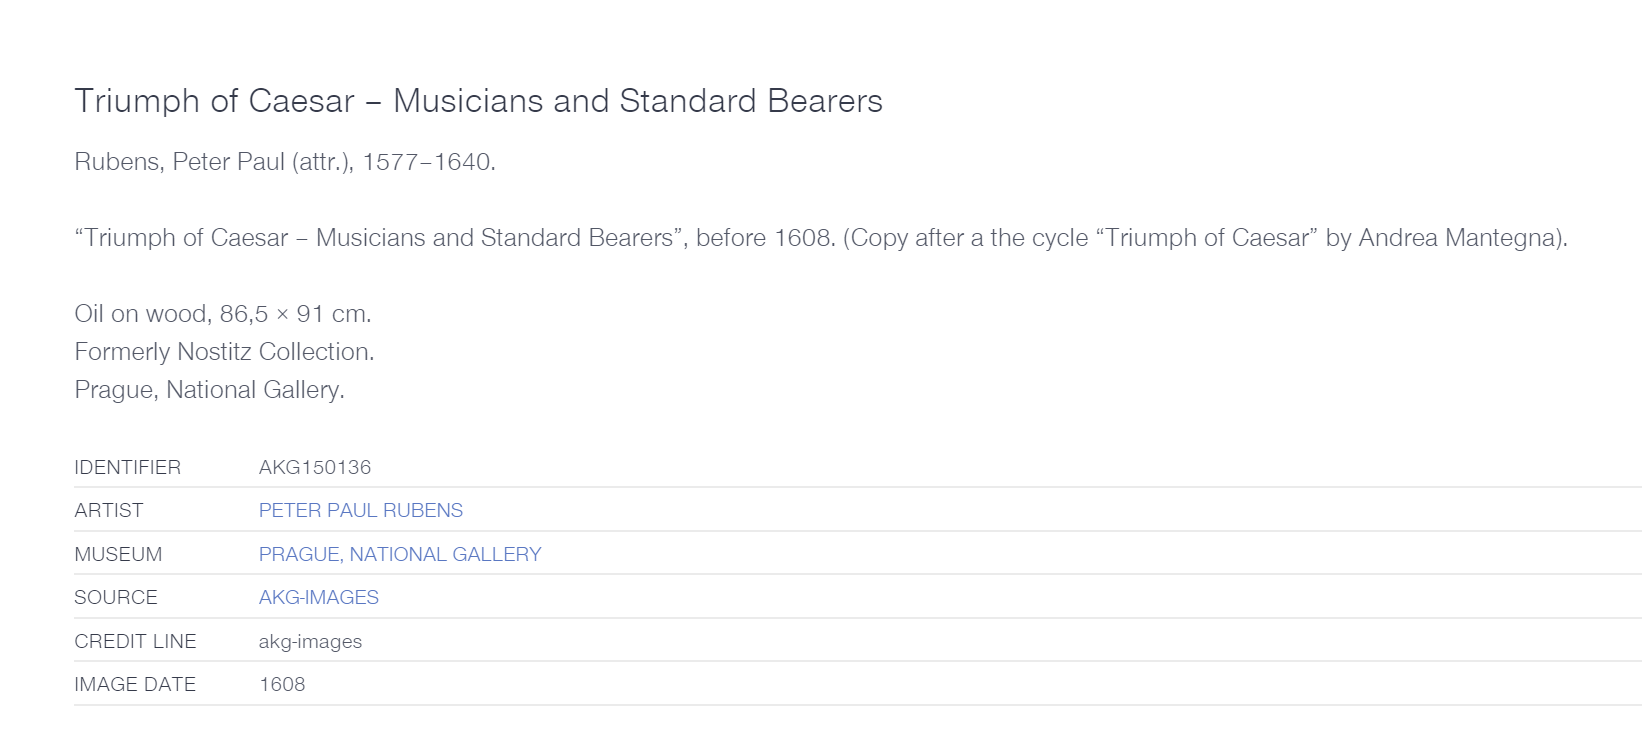Click the SOURCE row label
This screenshot has width=1642, height=729.
tap(116, 597)
